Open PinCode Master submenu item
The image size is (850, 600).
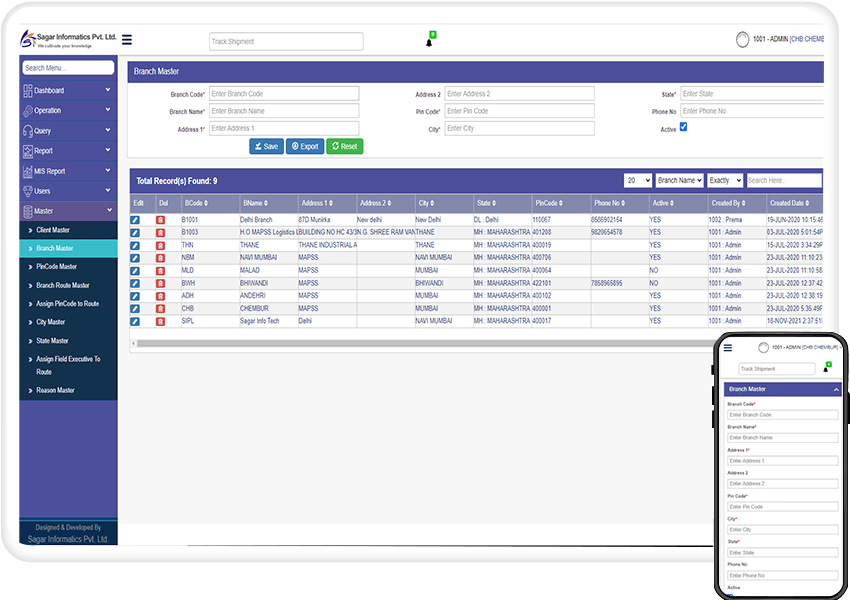[68, 267]
